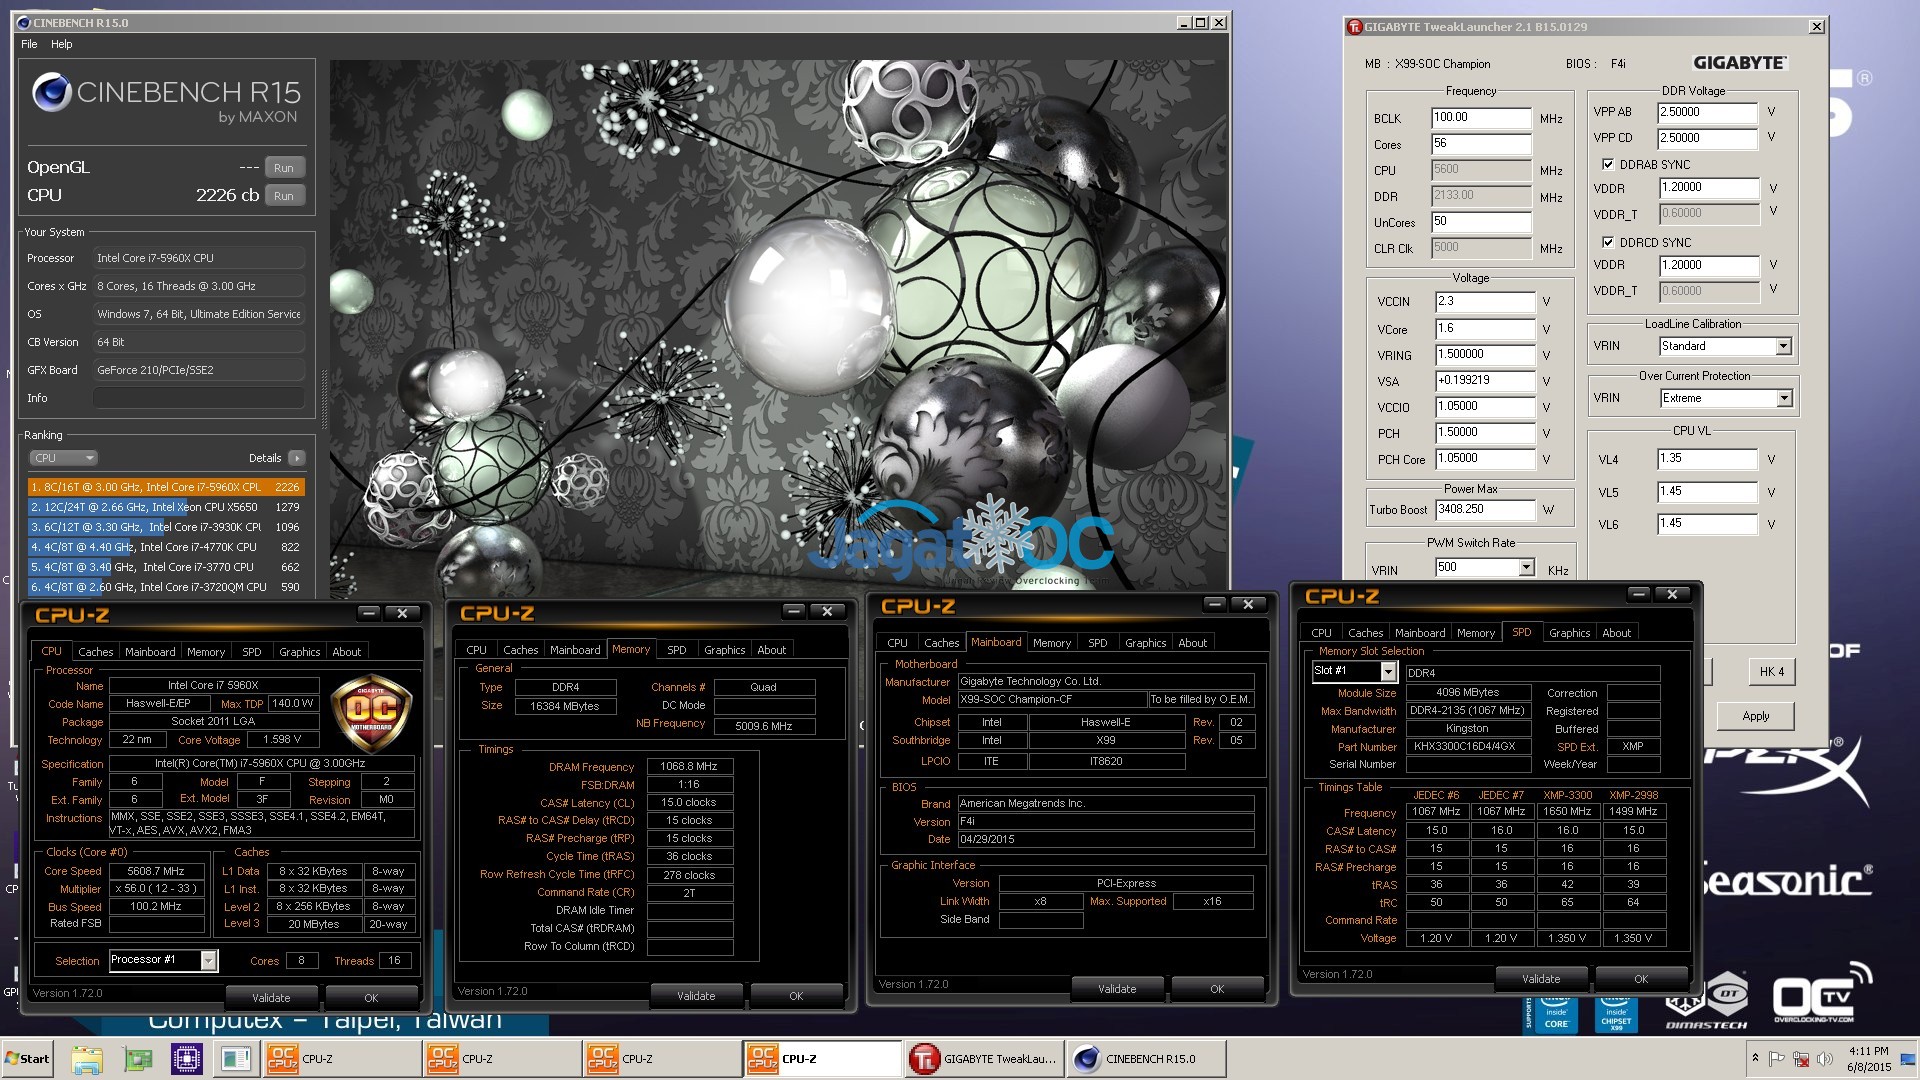The width and height of the screenshot is (1920, 1080).
Task: Switch to GIGABYTE TweakLauncher taskbar item
Action: [x=985, y=1059]
